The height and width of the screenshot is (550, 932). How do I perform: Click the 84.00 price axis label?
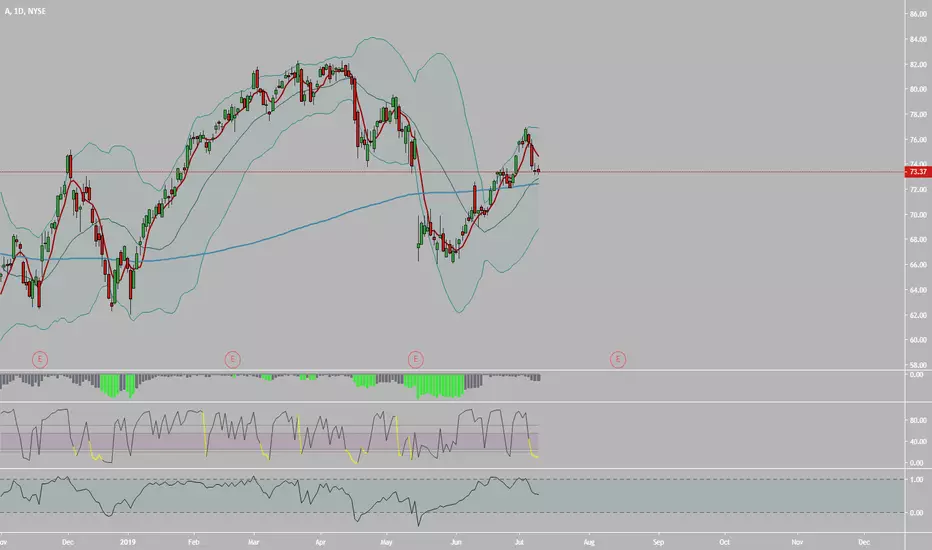[x=918, y=39]
